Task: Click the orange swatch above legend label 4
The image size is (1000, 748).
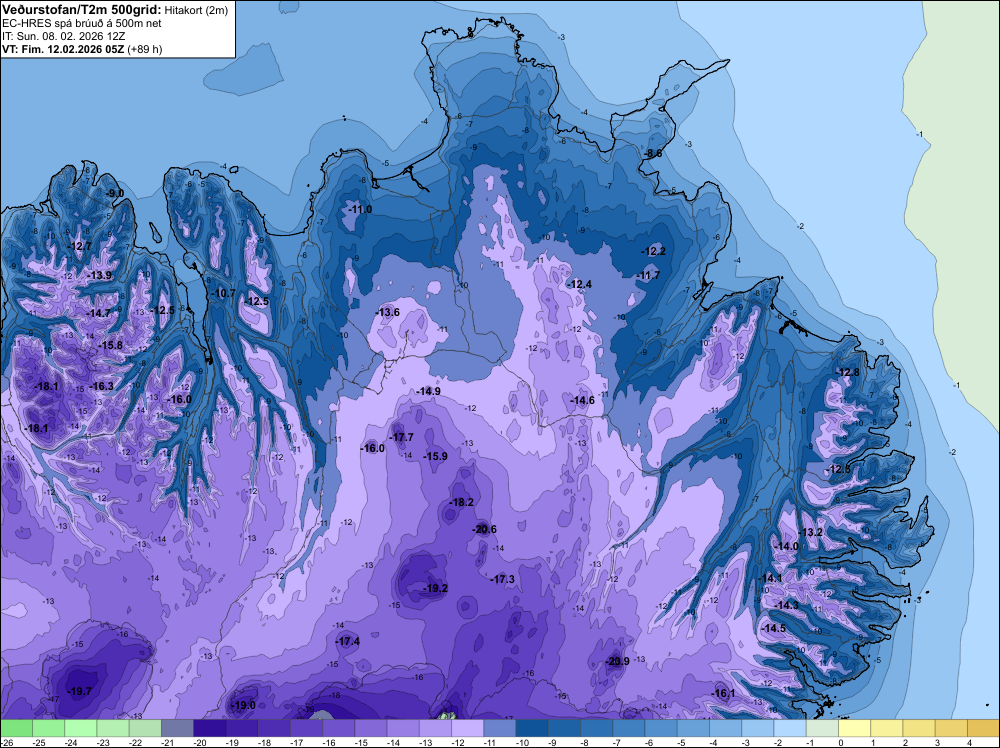Action: click(983, 728)
